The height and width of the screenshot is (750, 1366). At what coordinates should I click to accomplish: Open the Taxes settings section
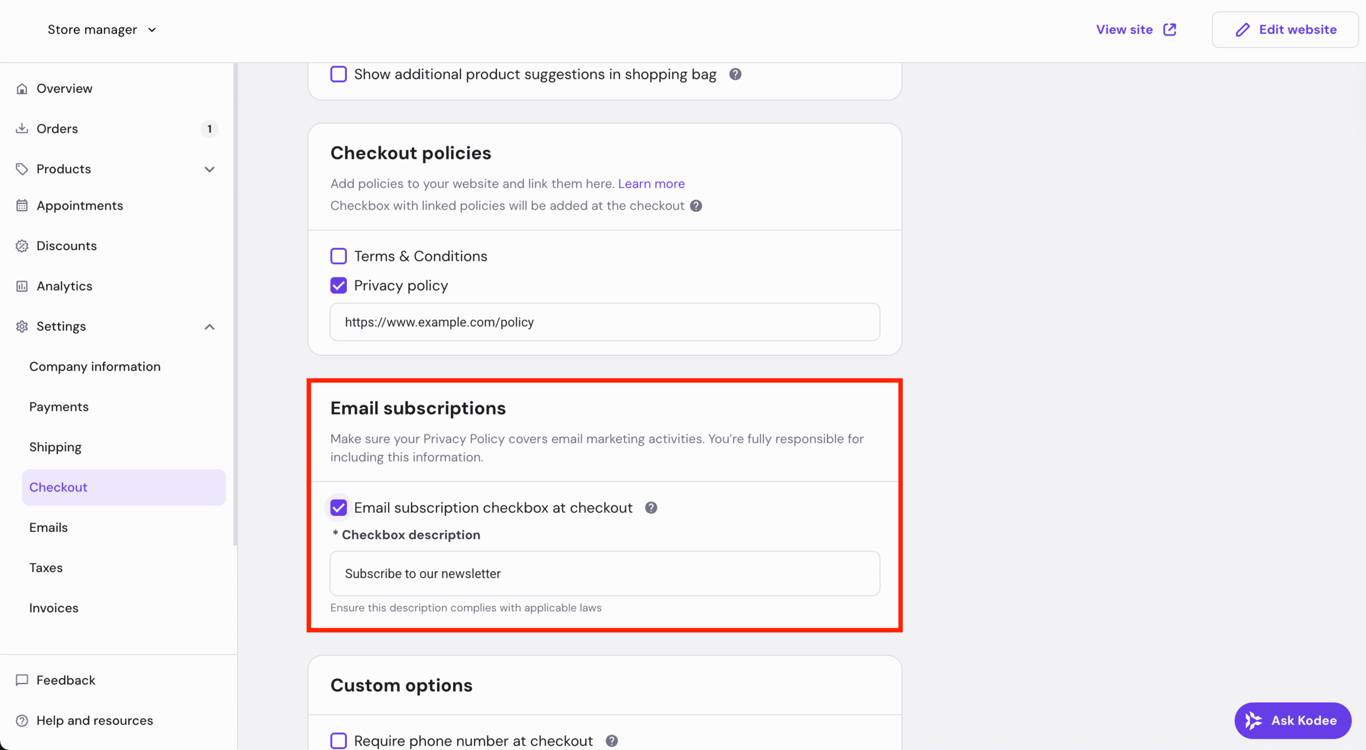click(45, 567)
